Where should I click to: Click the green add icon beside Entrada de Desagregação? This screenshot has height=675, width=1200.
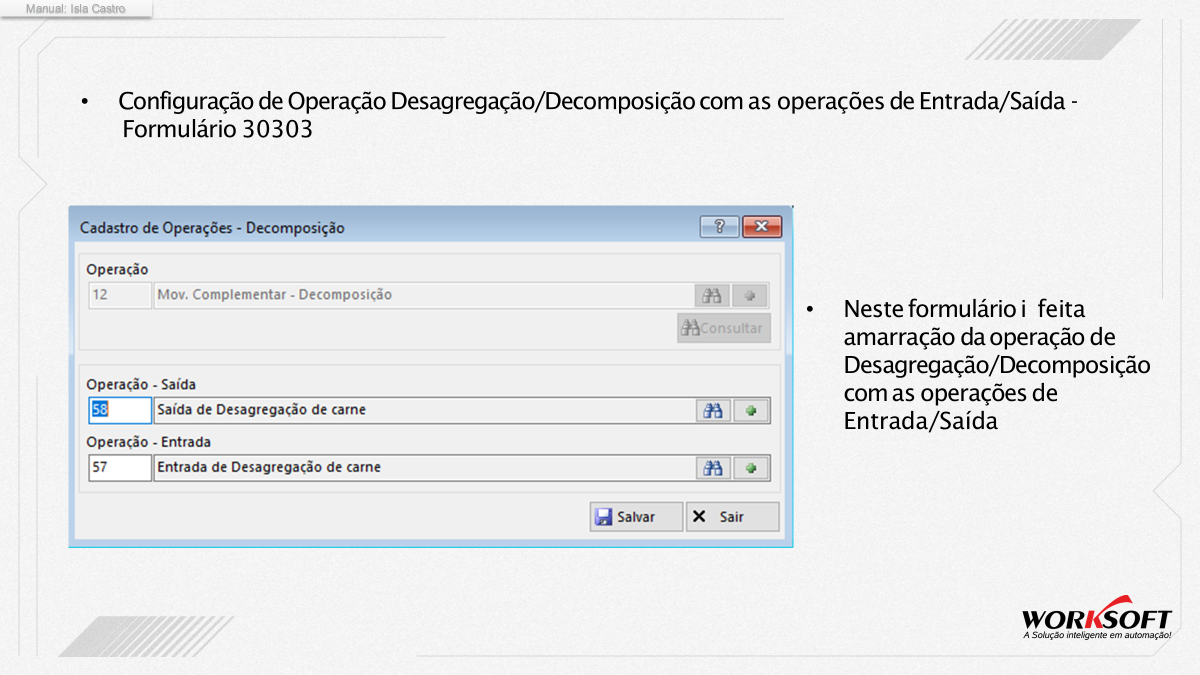(750, 468)
